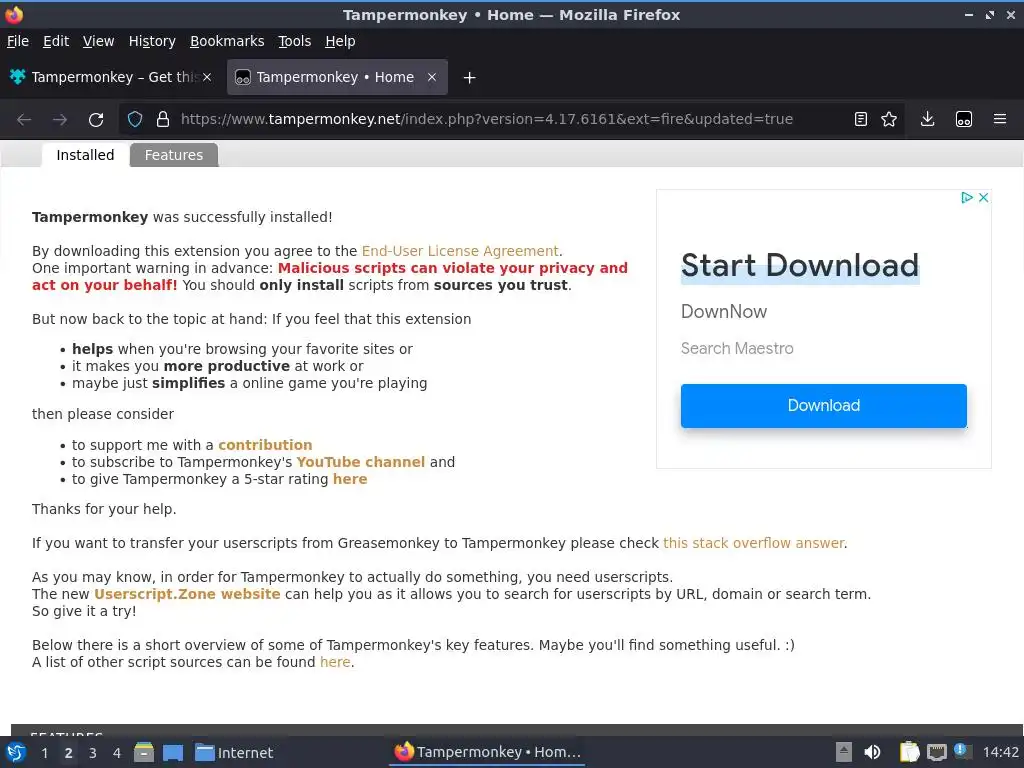Viewport: 1024px width, 768px height.
Task: Open the Help menu
Action: [340, 41]
